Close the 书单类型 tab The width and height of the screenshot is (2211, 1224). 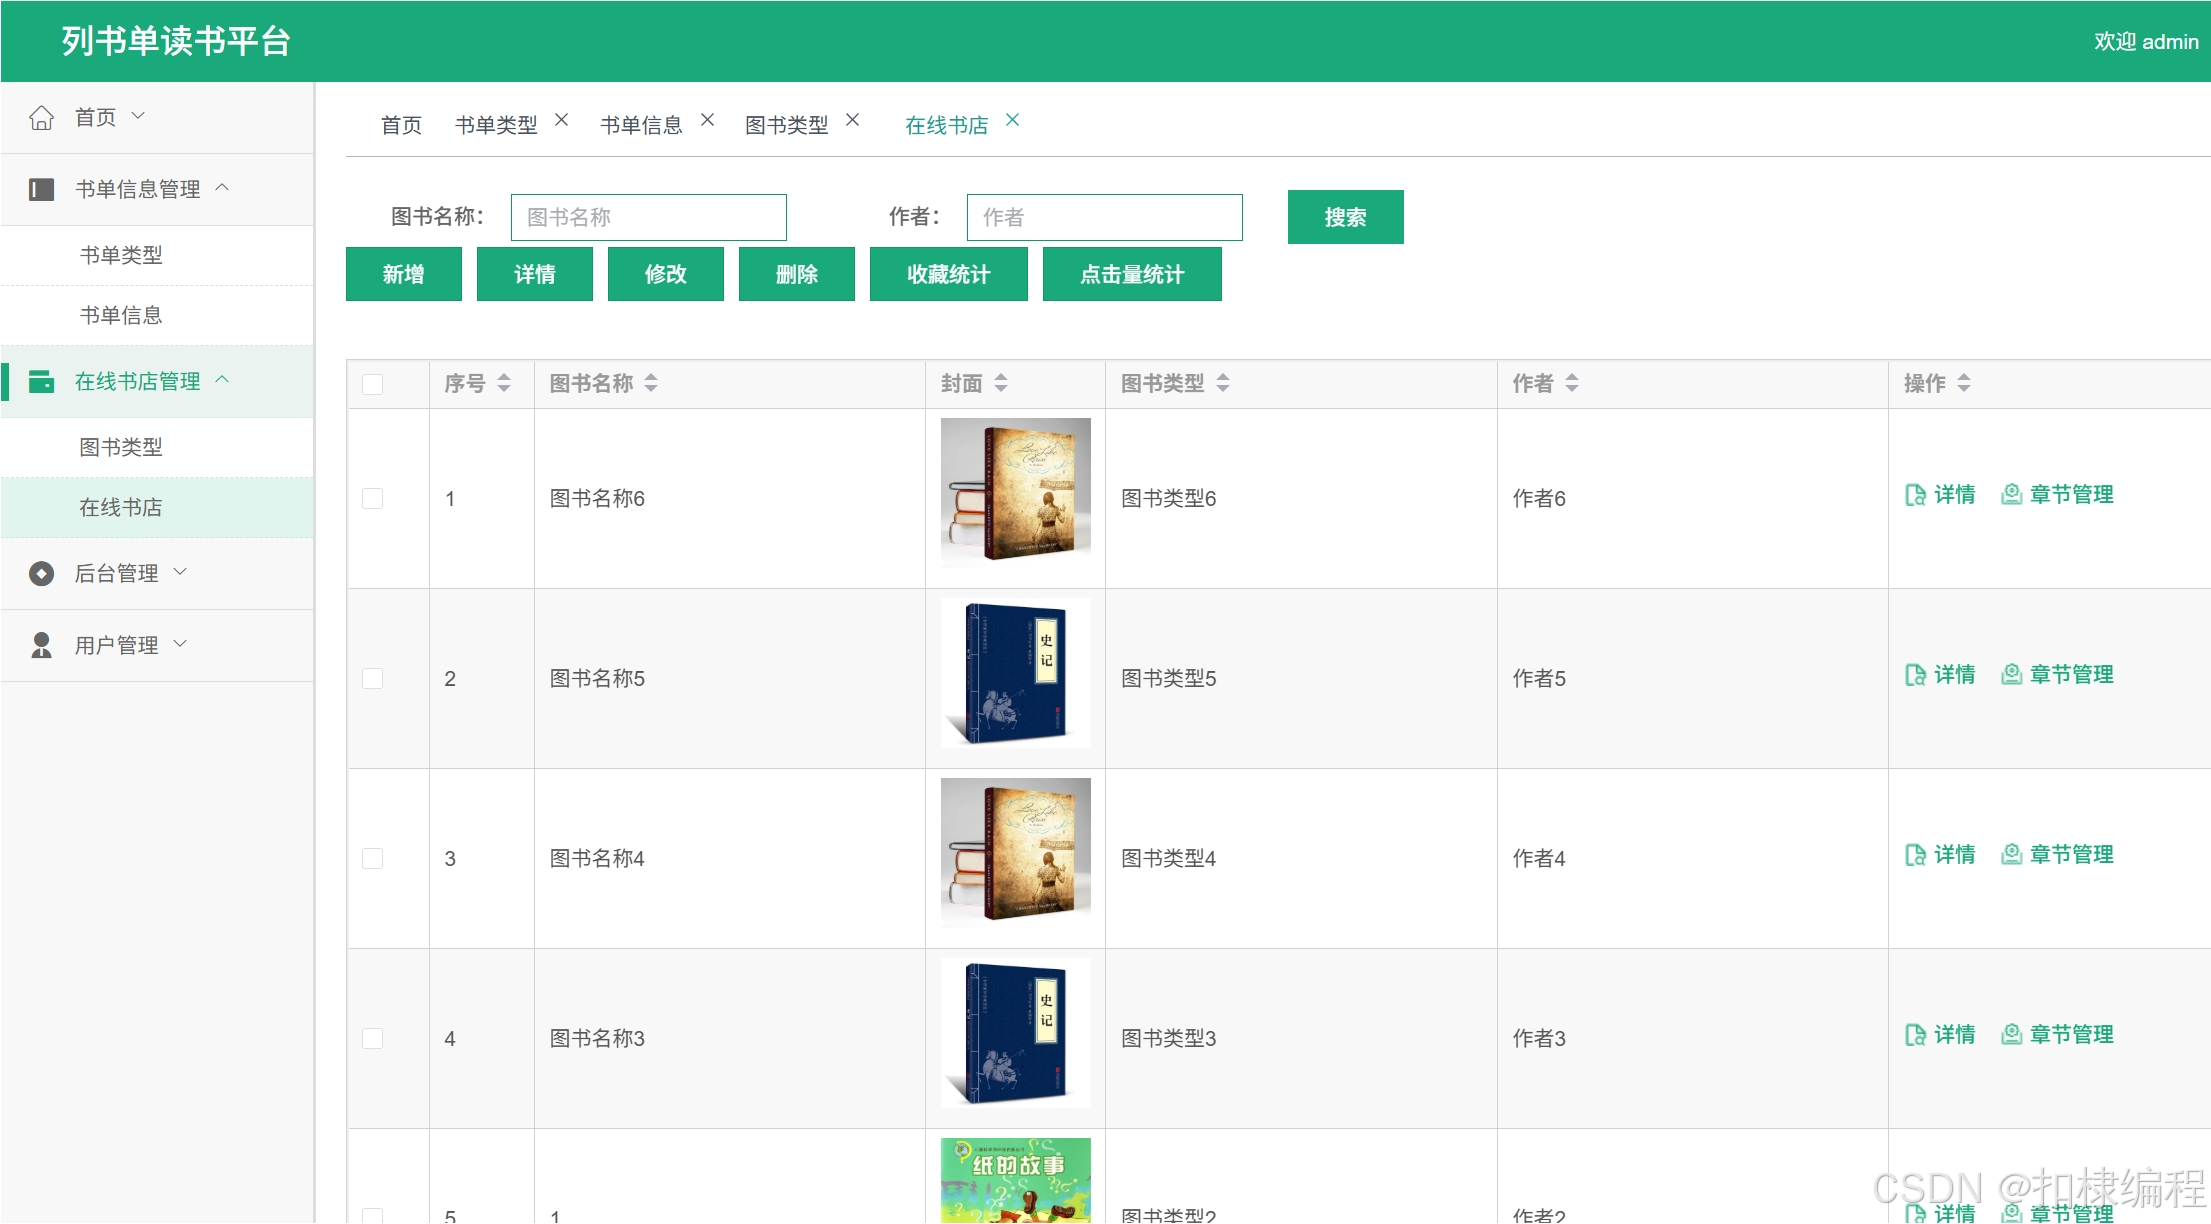561,120
